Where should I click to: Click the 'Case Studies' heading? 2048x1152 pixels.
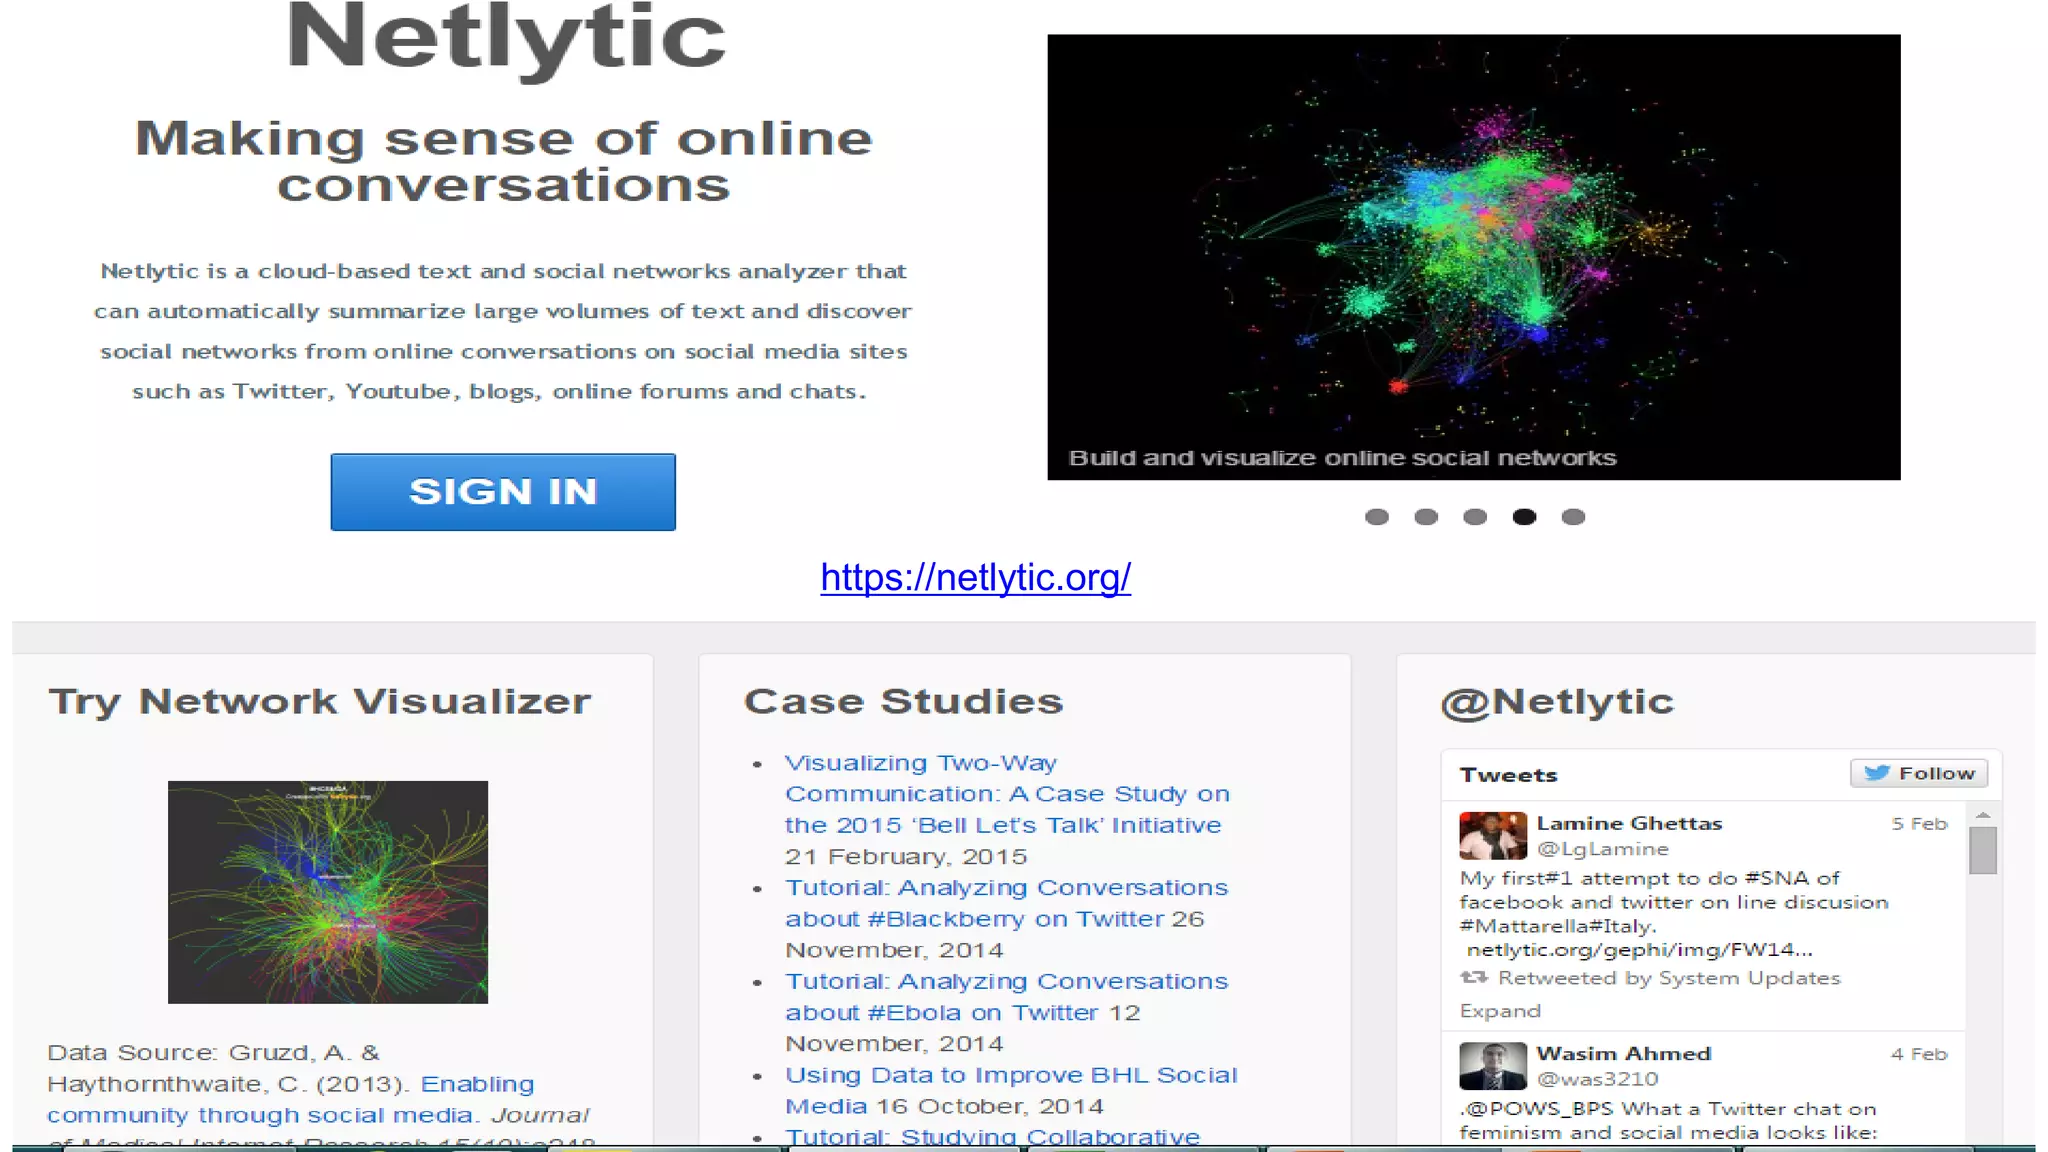click(x=903, y=701)
